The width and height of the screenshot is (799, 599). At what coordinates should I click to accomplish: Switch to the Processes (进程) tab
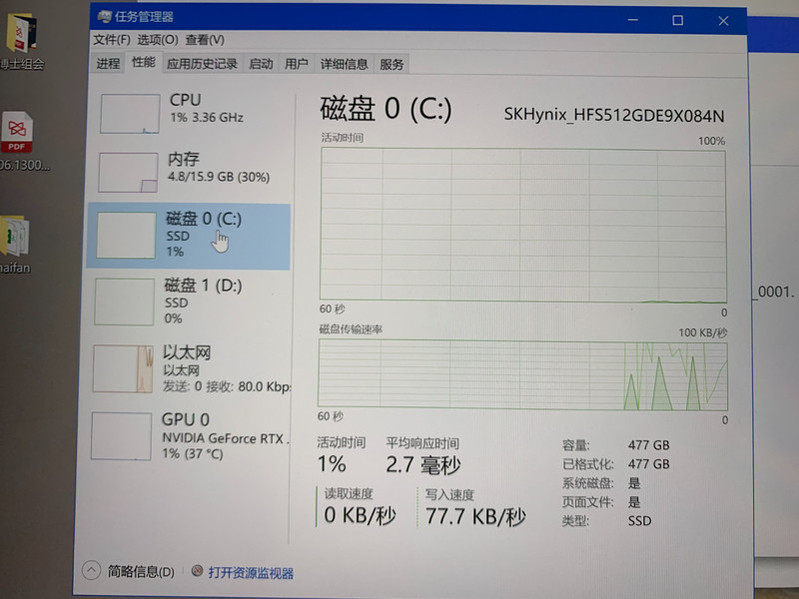click(x=108, y=64)
